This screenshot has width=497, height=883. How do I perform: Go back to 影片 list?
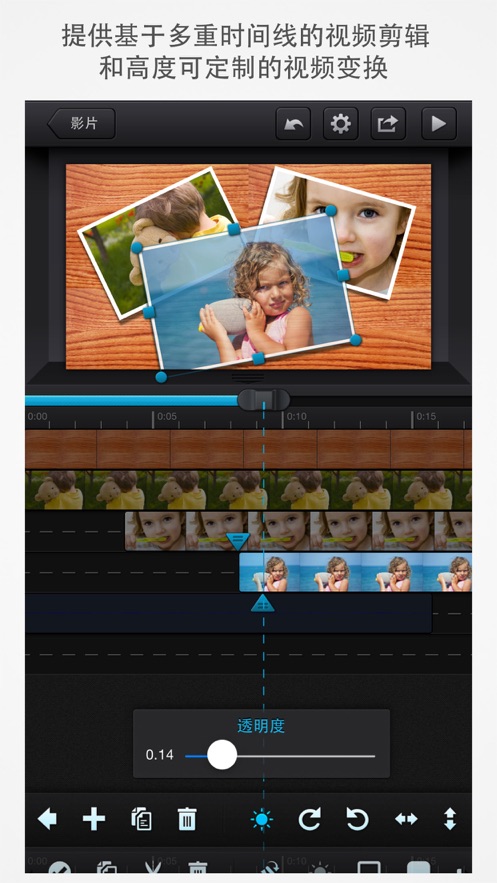[x=81, y=123]
